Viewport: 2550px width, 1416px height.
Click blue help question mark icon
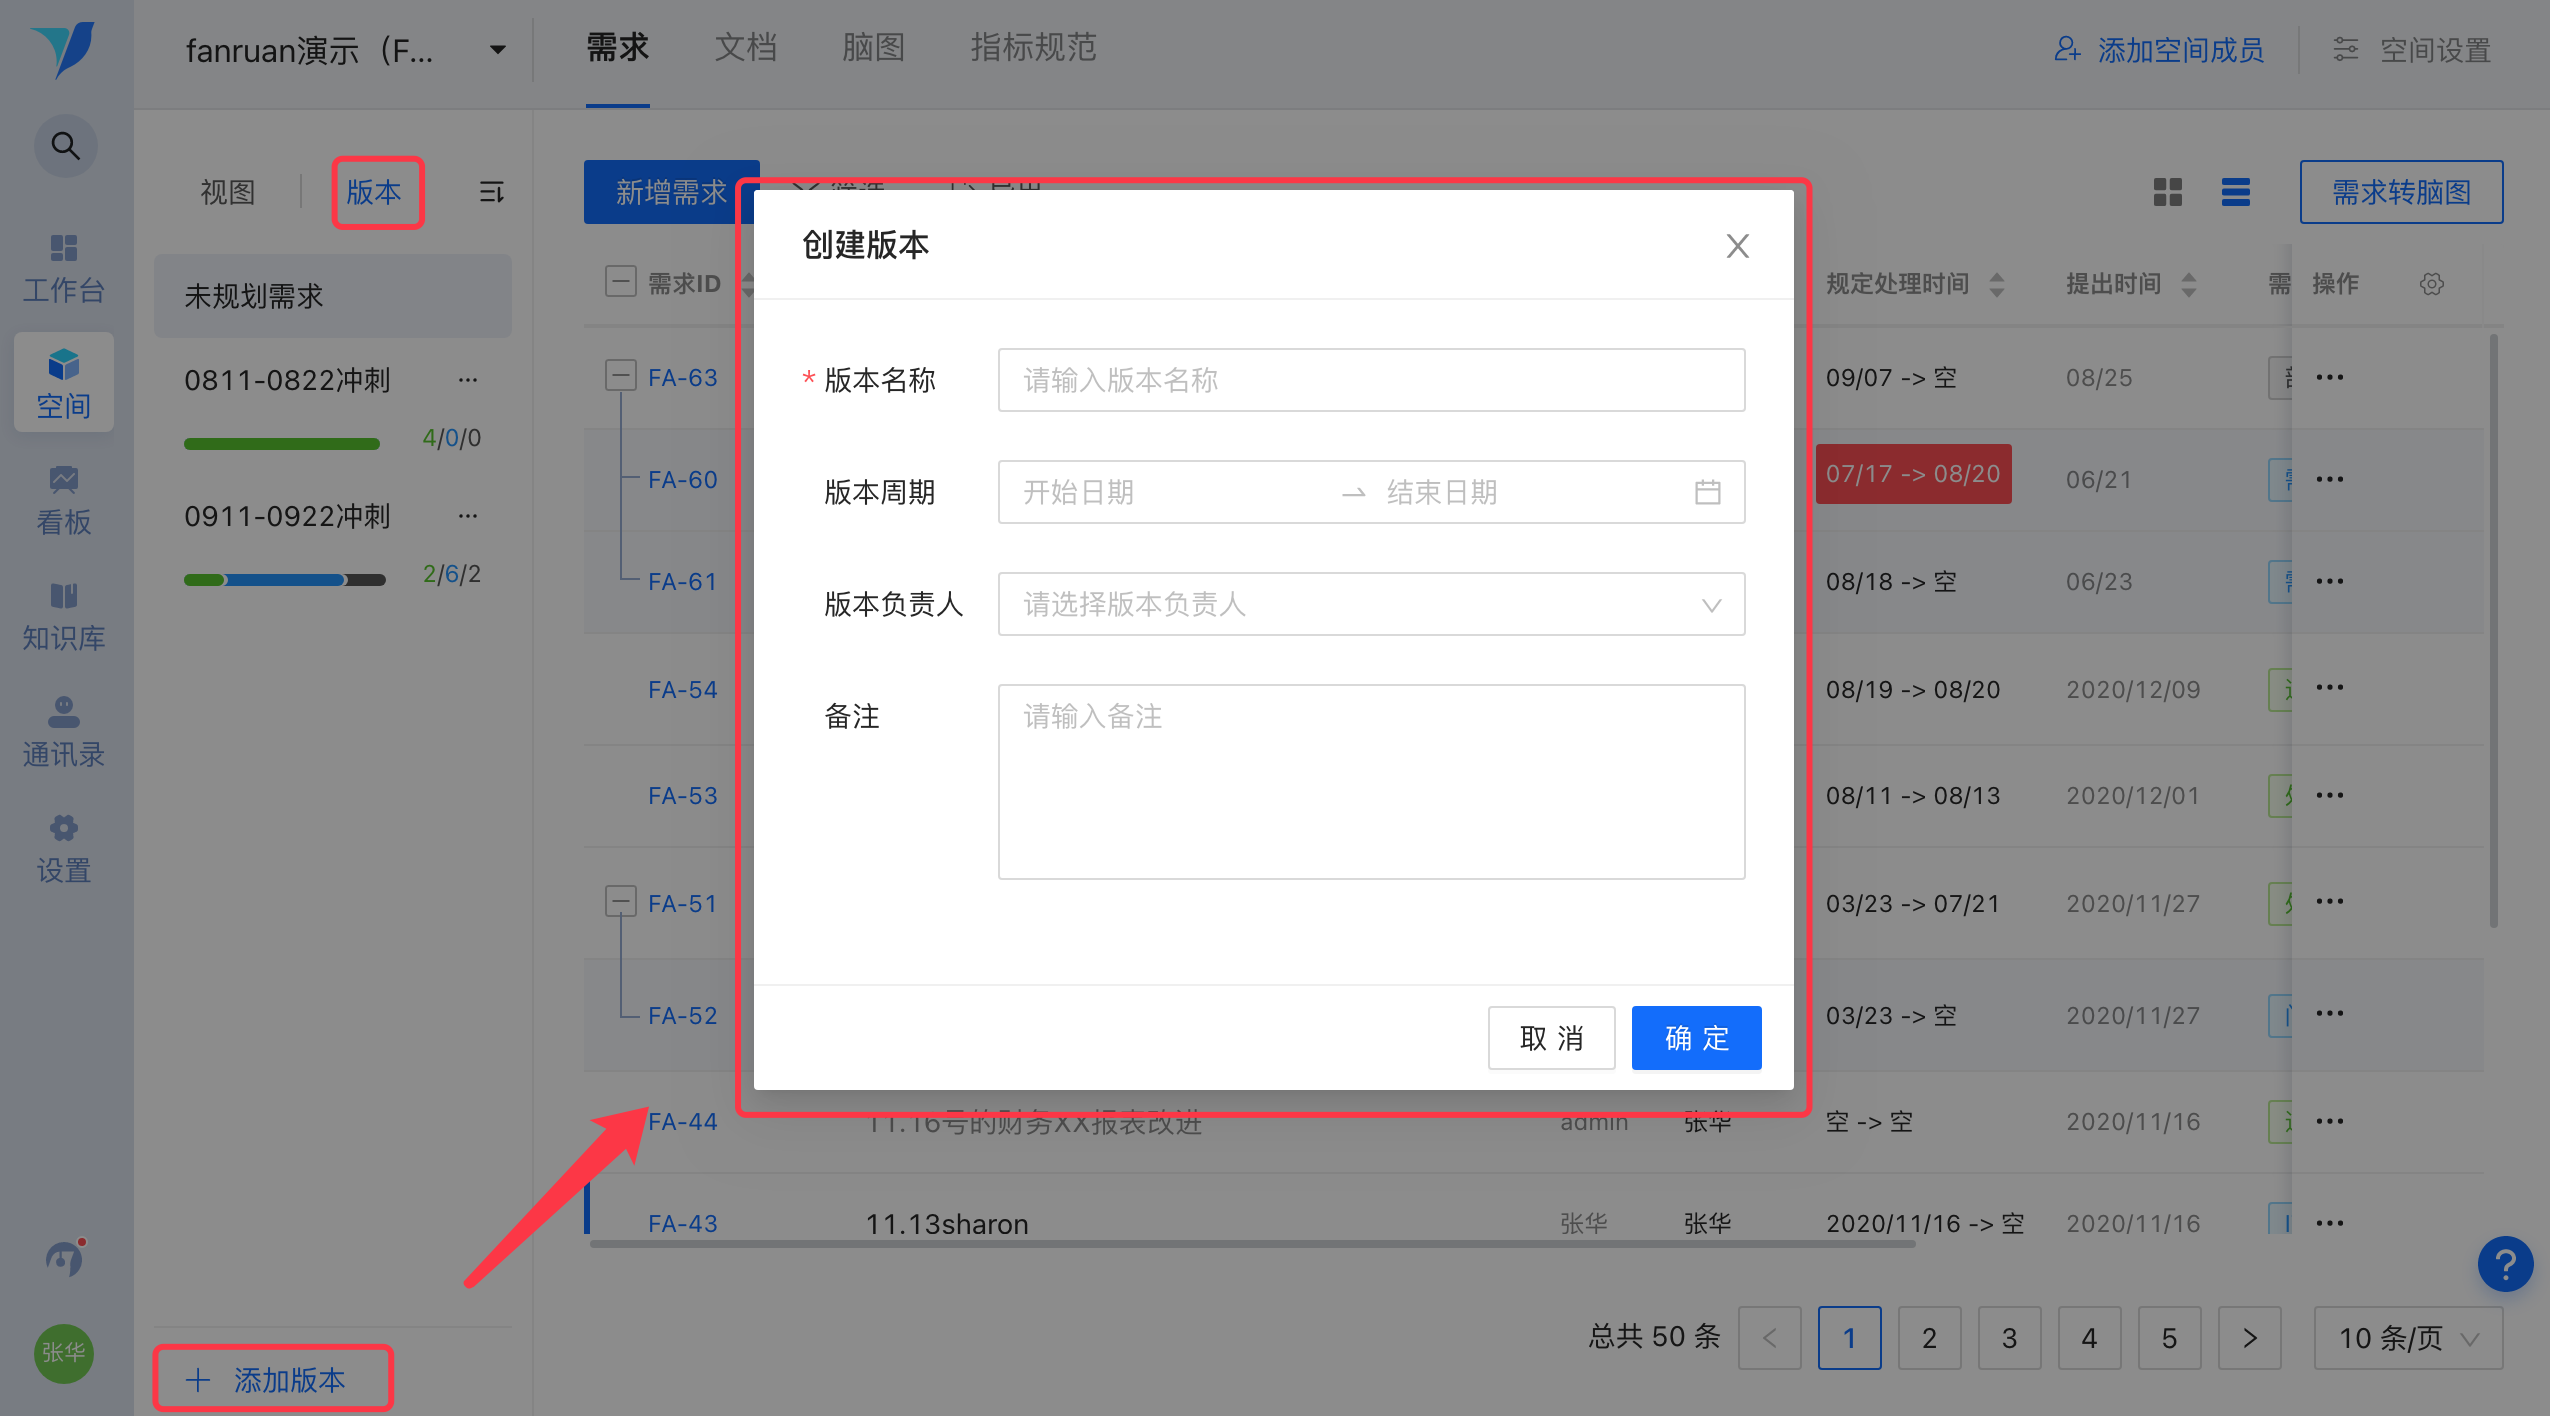coord(2505,1265)
